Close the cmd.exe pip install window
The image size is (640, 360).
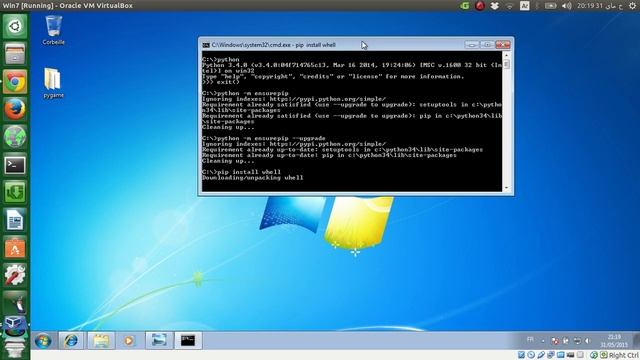[502, 44]
